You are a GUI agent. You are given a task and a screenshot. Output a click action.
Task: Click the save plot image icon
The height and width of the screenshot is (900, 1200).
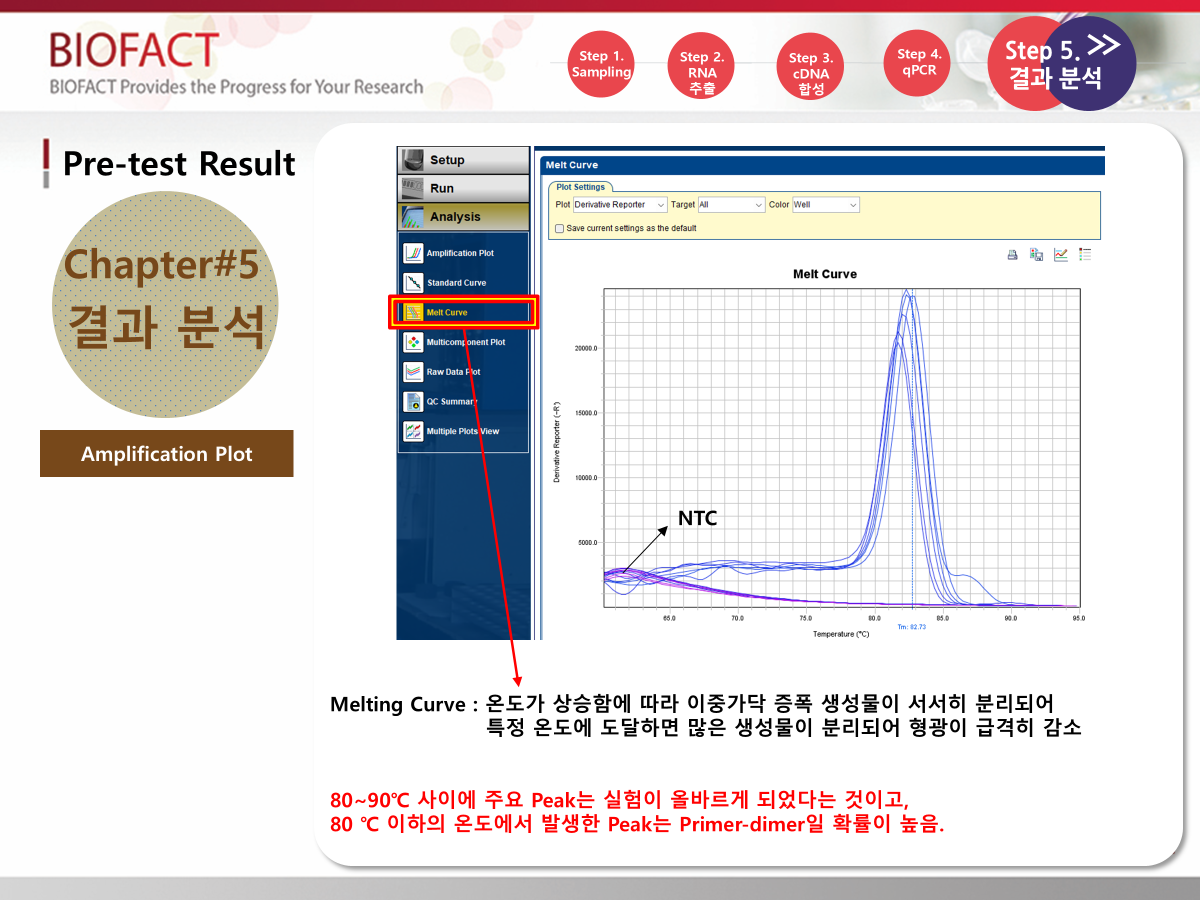[1037, 255]
